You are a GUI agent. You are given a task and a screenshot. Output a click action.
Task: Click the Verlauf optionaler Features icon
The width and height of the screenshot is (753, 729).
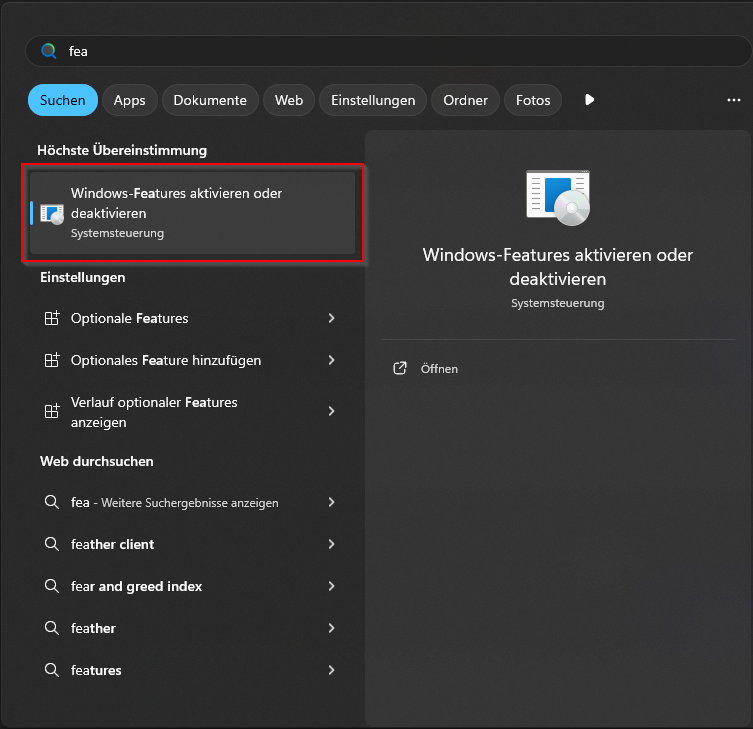52,411
